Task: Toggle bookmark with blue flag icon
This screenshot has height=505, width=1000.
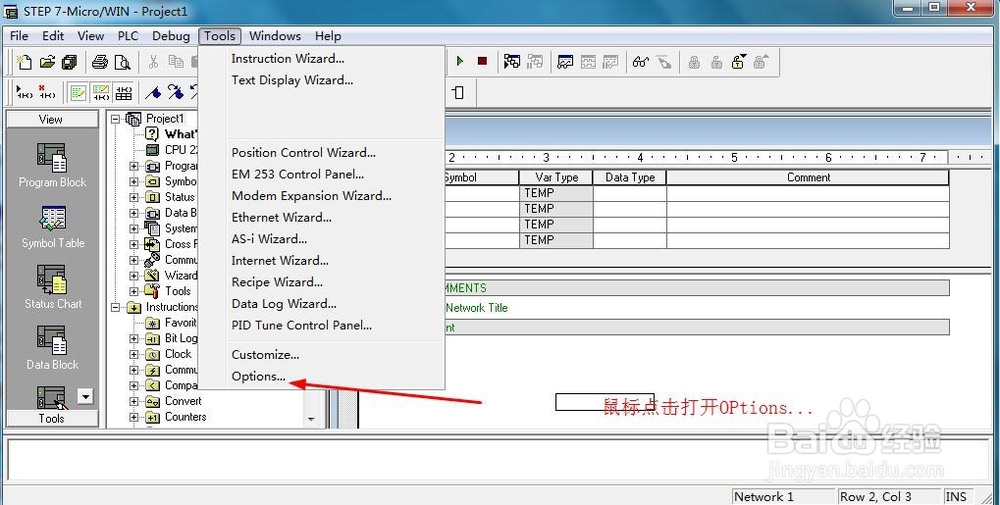Action: [x=153, y=93]
